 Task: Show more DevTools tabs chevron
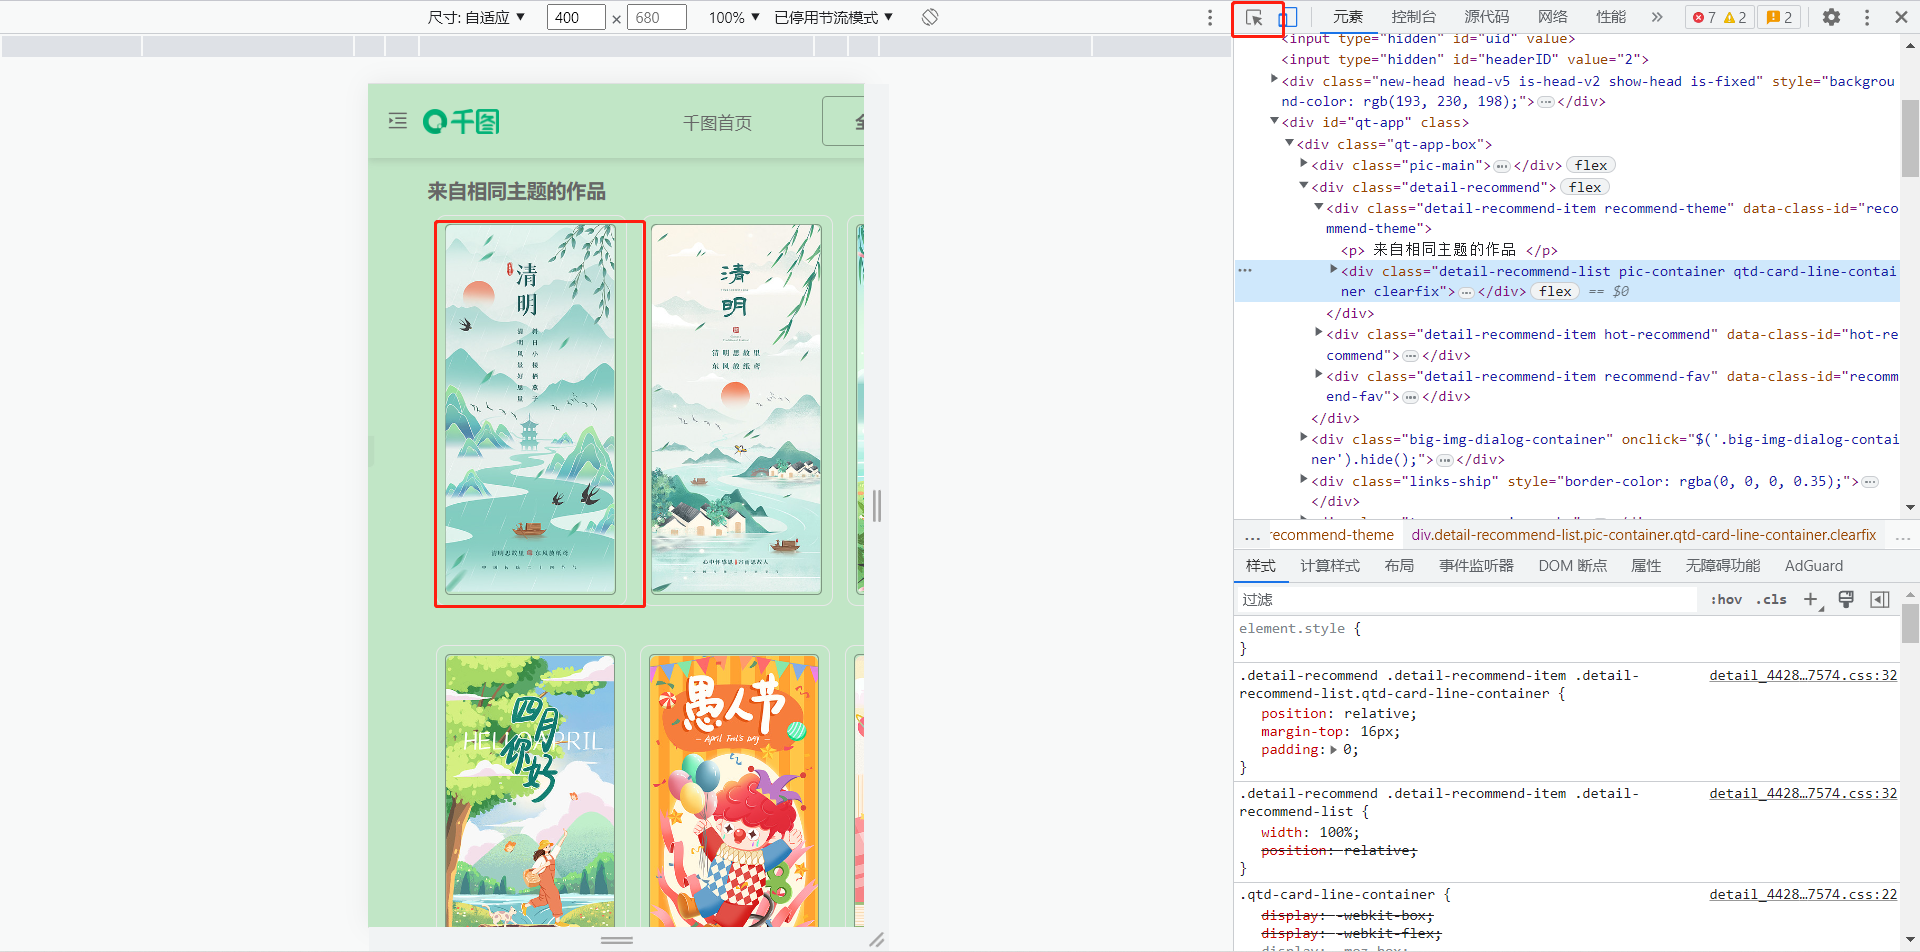[x=1657, y=17]
